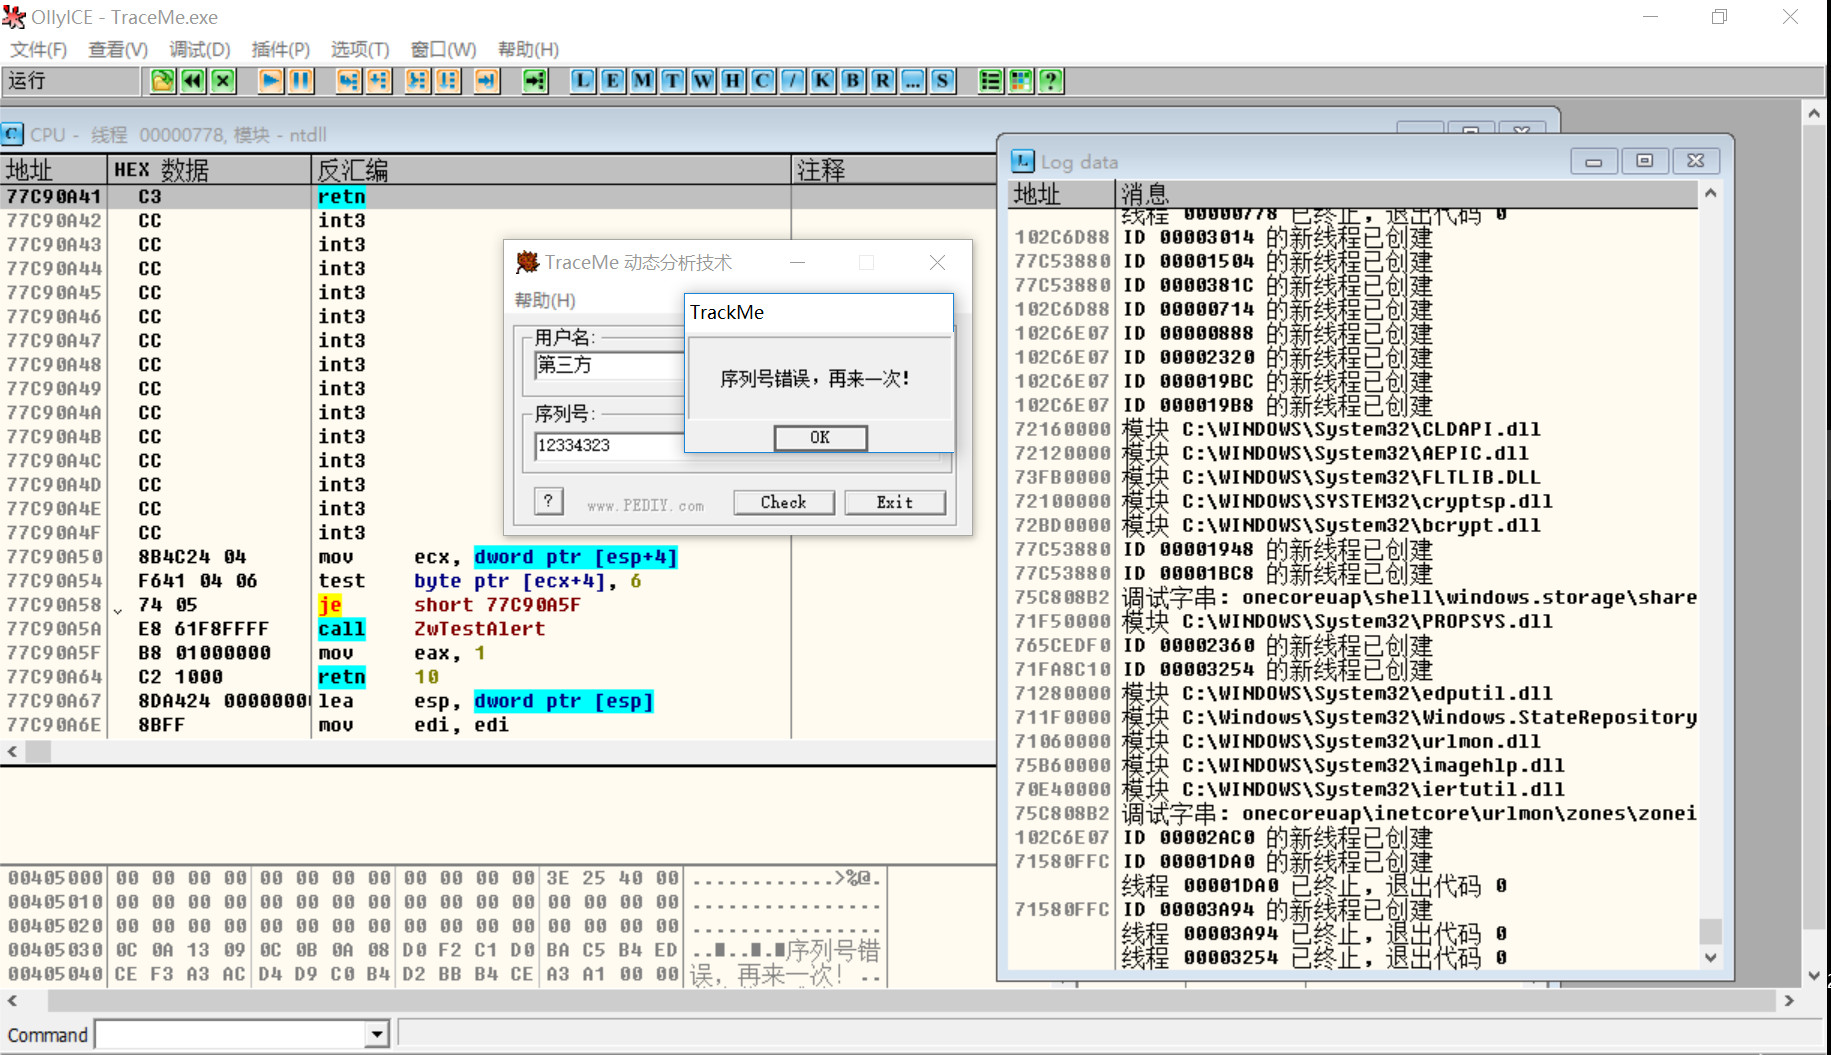Show Windows list with W icon
Image resolution: width=1831 pixels, height=1055 pixels.
703,81
